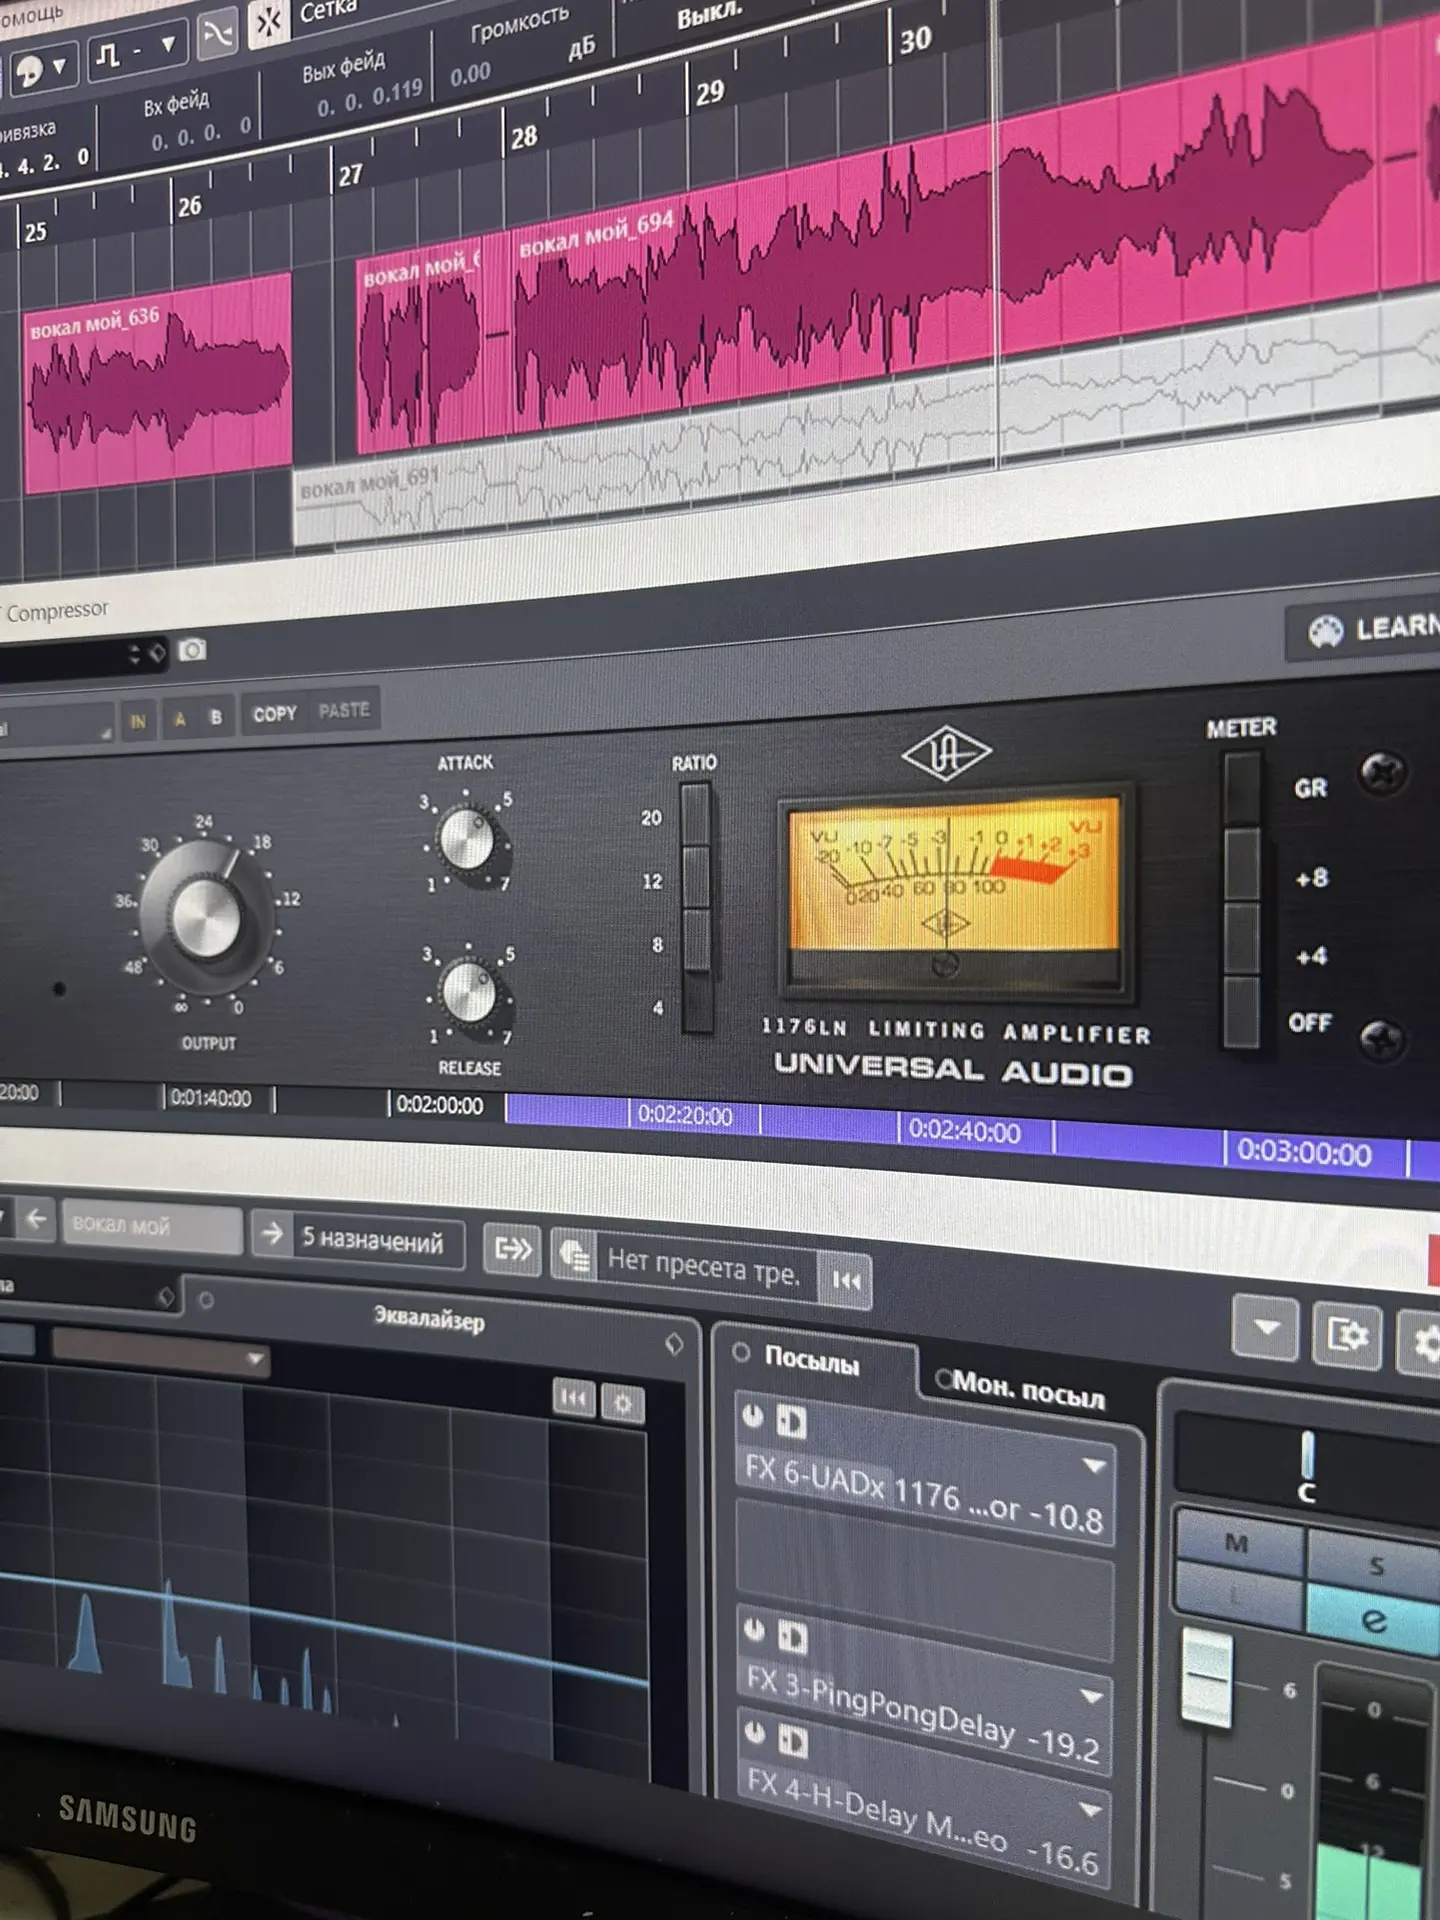Set meter mode to +8
Viewport: 1440px width, 1920px height.
(1241, 866)
